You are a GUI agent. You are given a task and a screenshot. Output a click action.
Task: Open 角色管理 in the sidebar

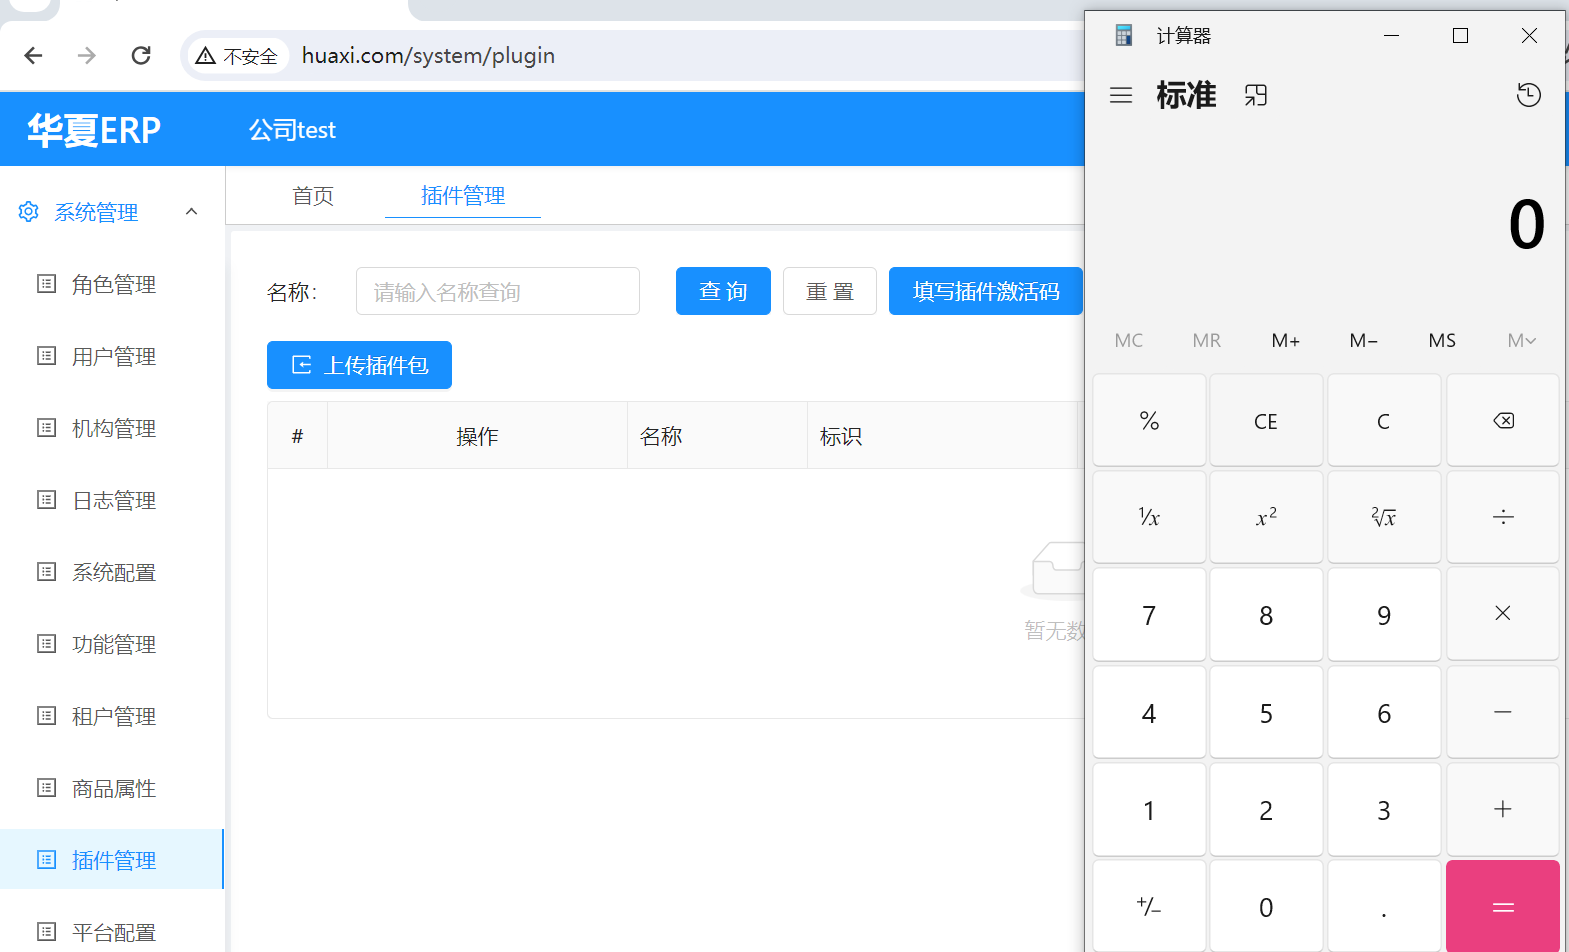[112, 285]
